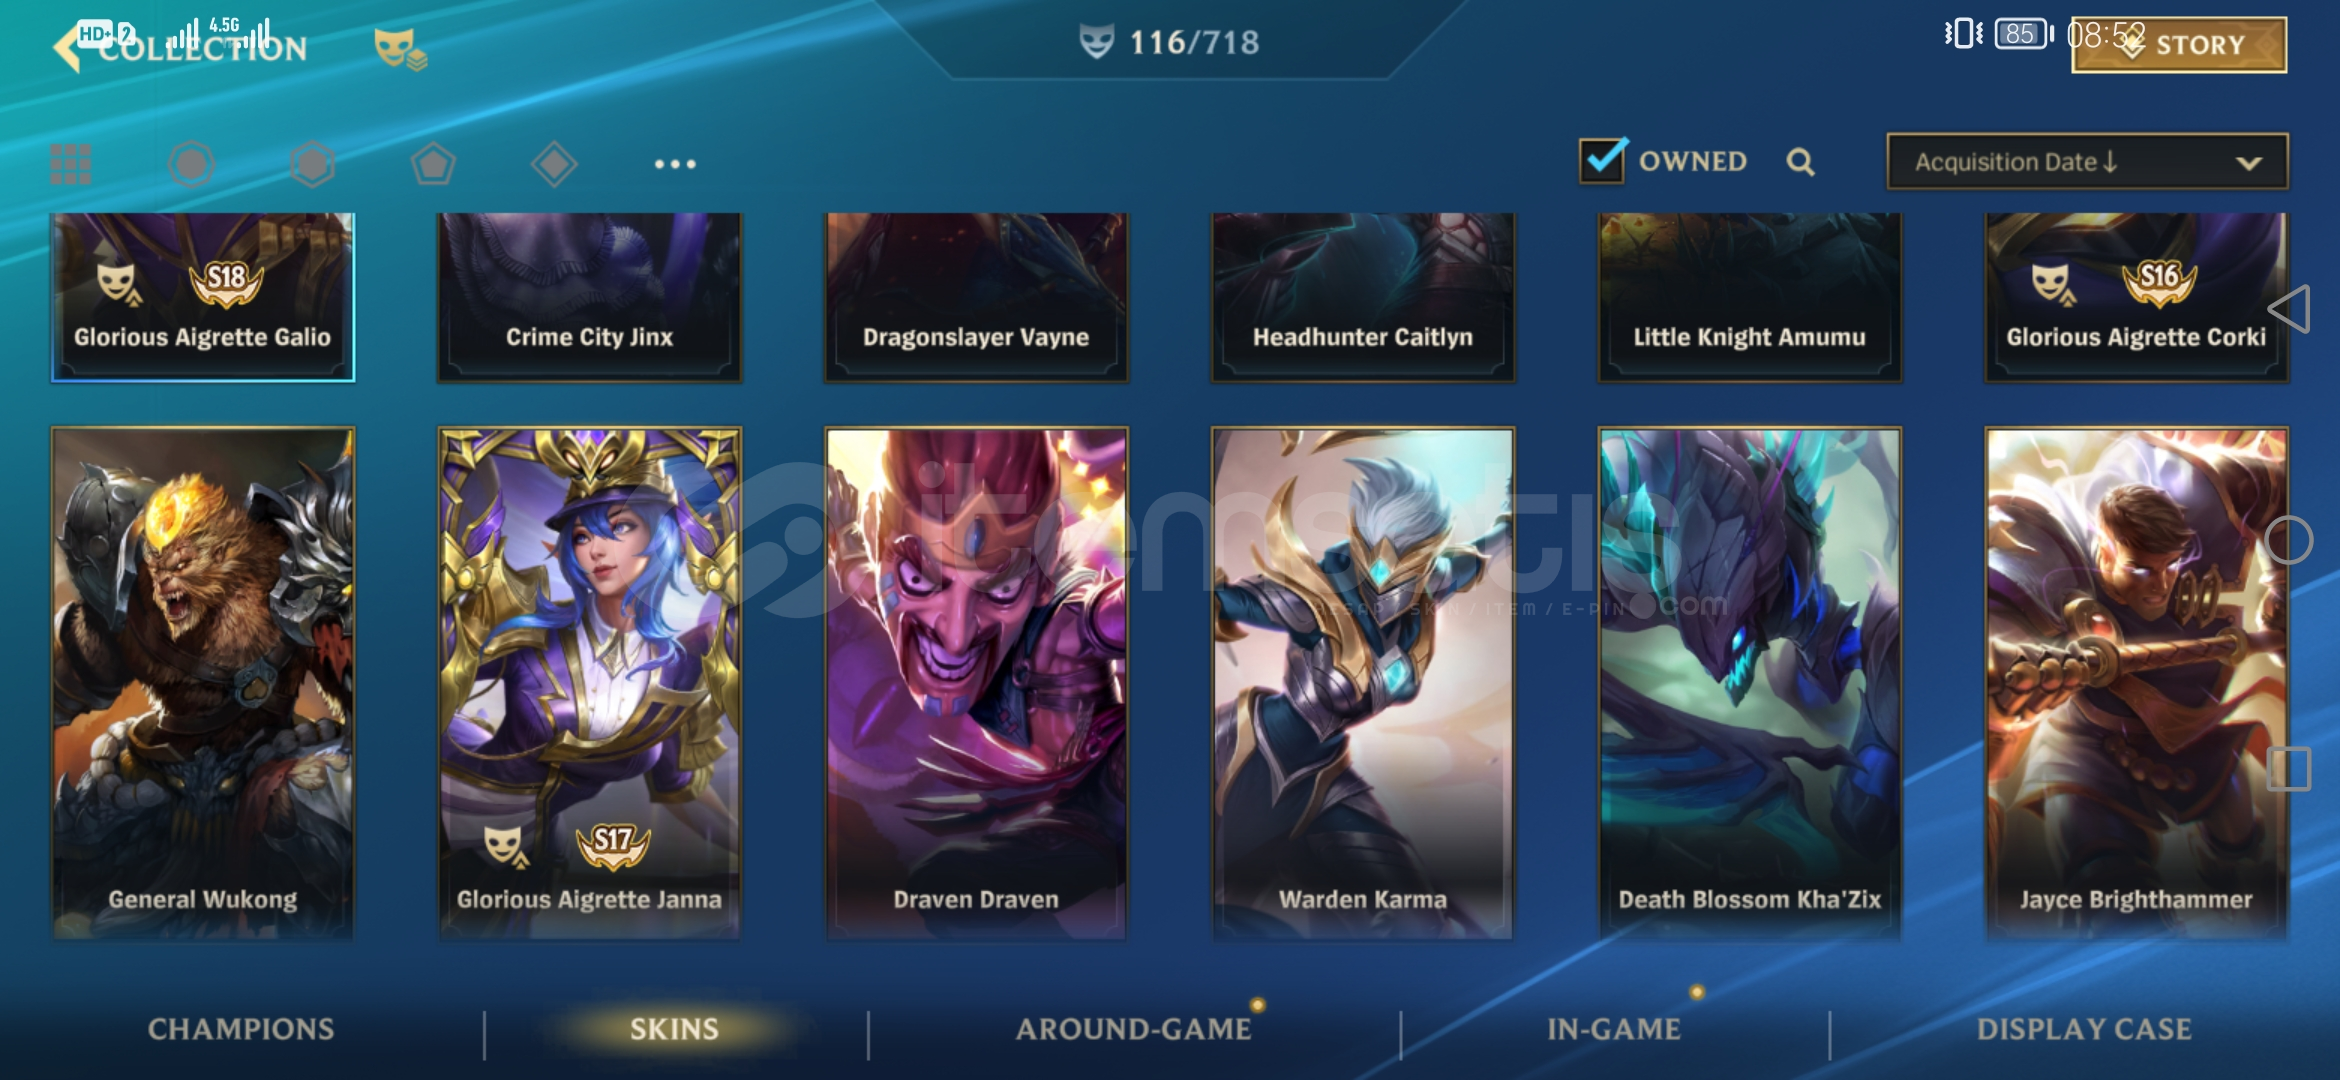The height and width of the screenshot is (1080, 2340).
Task: Select the circular rarity tier filter
Action: click(x=191, y=164)
